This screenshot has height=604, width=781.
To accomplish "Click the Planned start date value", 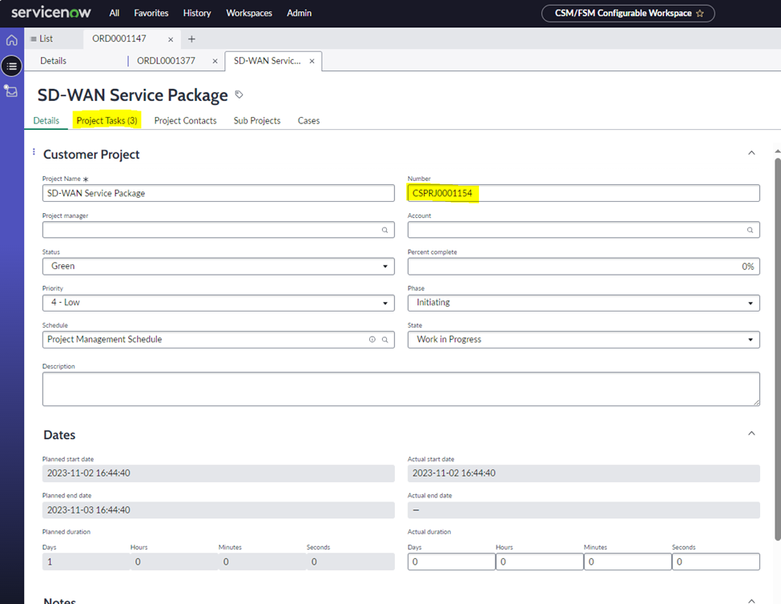I will [x=218, y=473].
